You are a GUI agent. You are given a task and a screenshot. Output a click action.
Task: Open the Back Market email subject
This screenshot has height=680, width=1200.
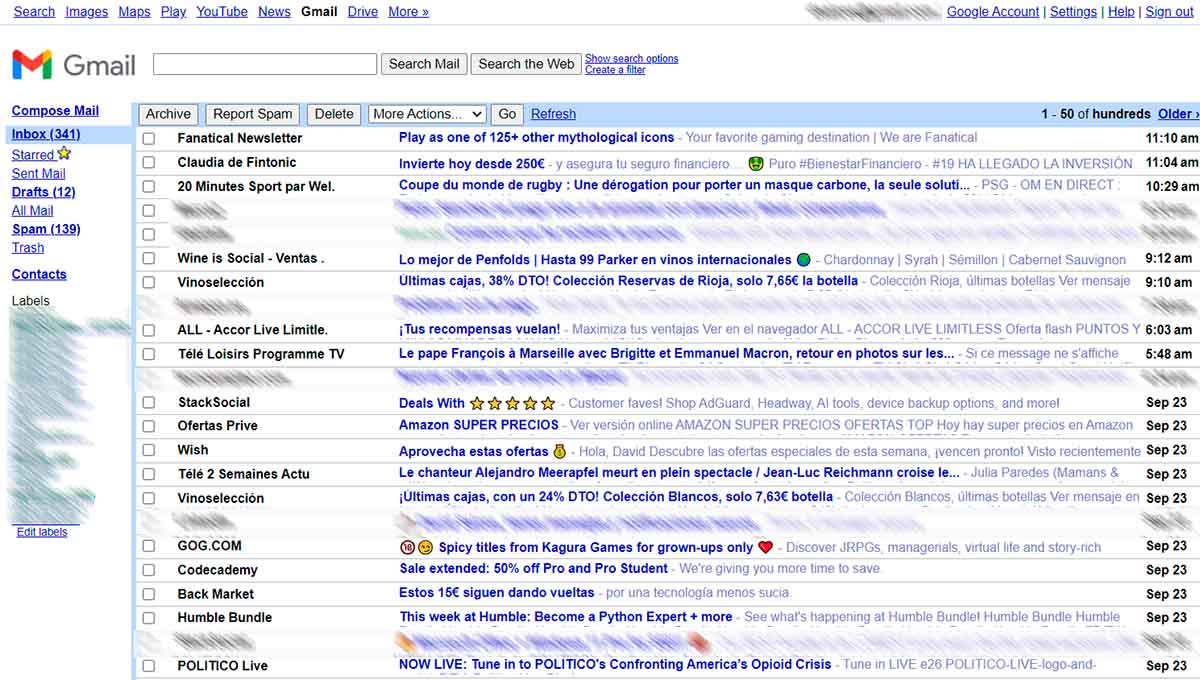coord(497,594)
